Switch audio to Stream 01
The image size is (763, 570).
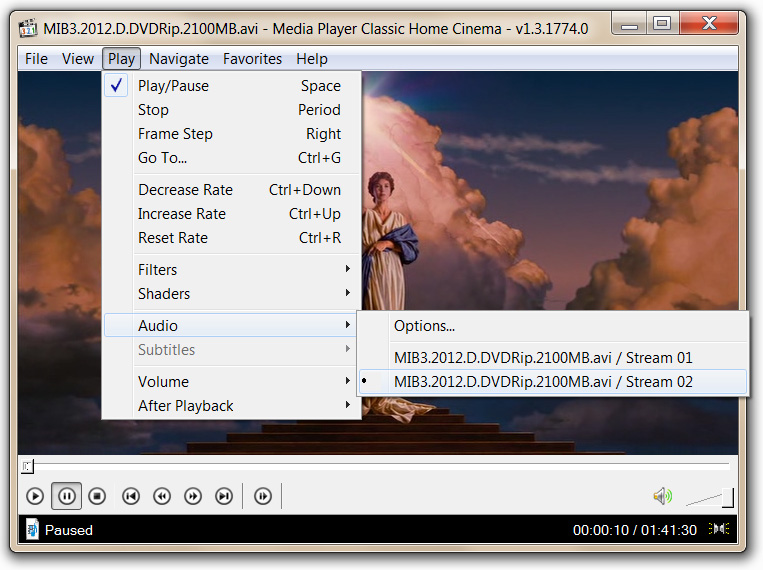tap(553, 358)
